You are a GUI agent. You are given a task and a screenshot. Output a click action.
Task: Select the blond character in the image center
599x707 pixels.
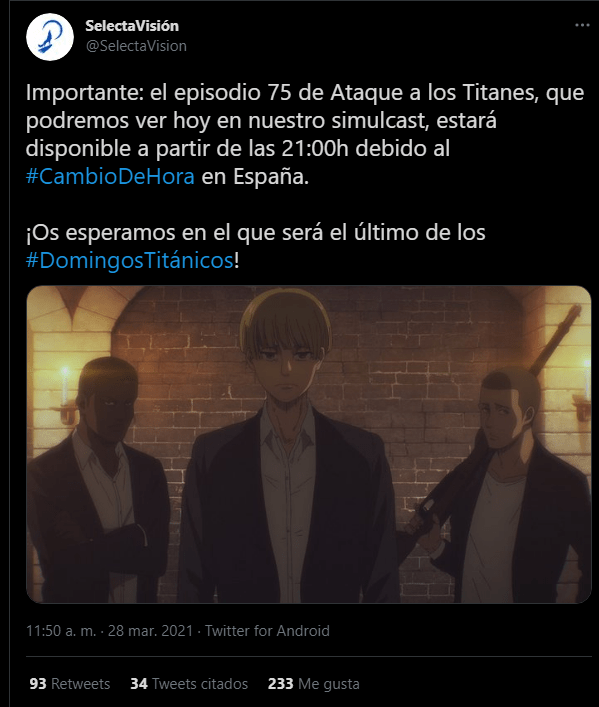pyautogui.click(x=287, y=445)
